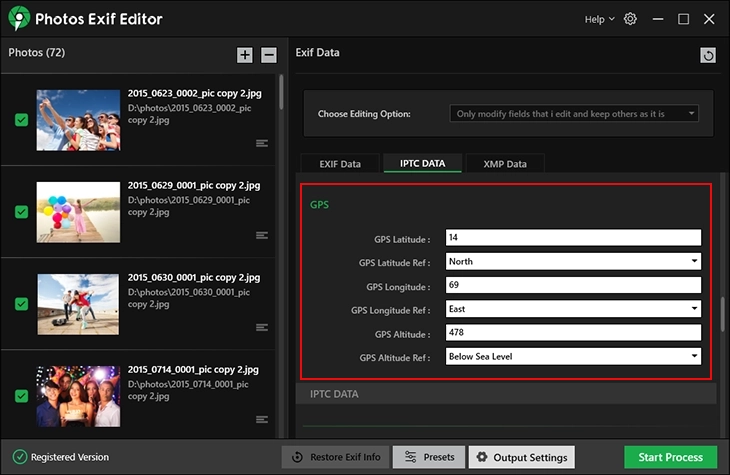Deselect the 2015_0714_0001 photo checkbox
The height and width of the screenshot is (475, 730).
point(21,397)
